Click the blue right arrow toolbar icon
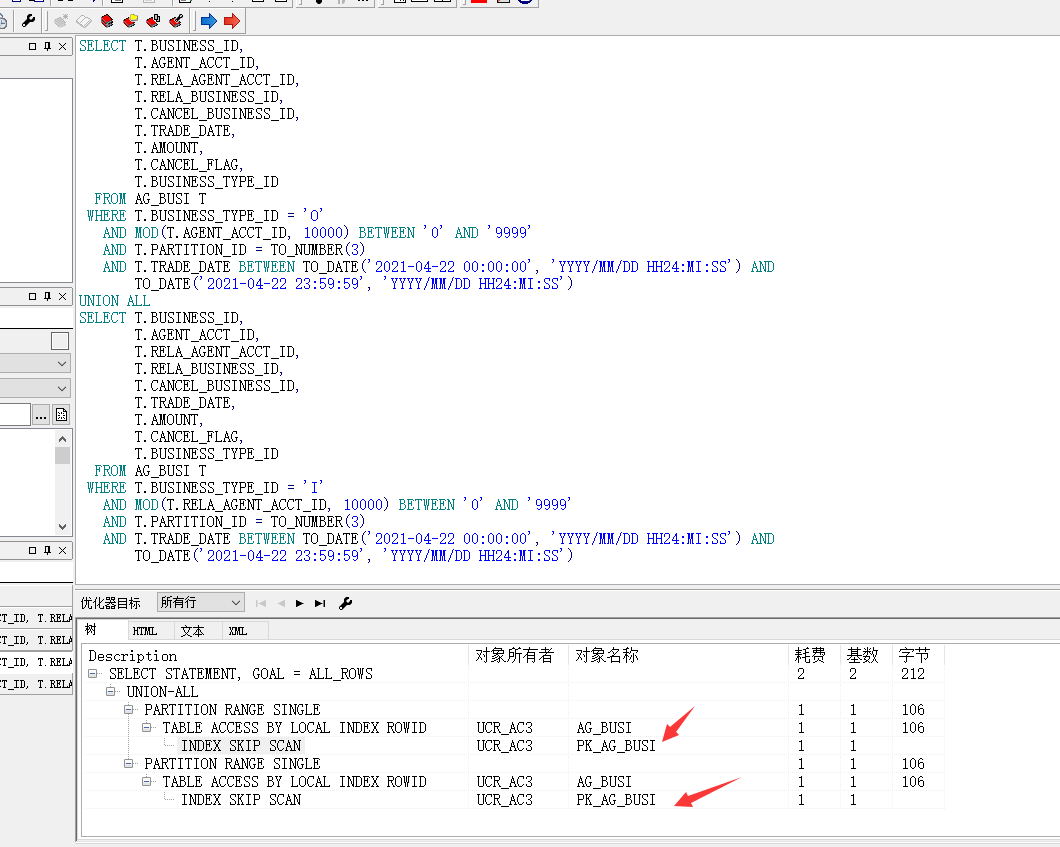The height and width of the screenshot is (847, 1060). click(209, 21)
